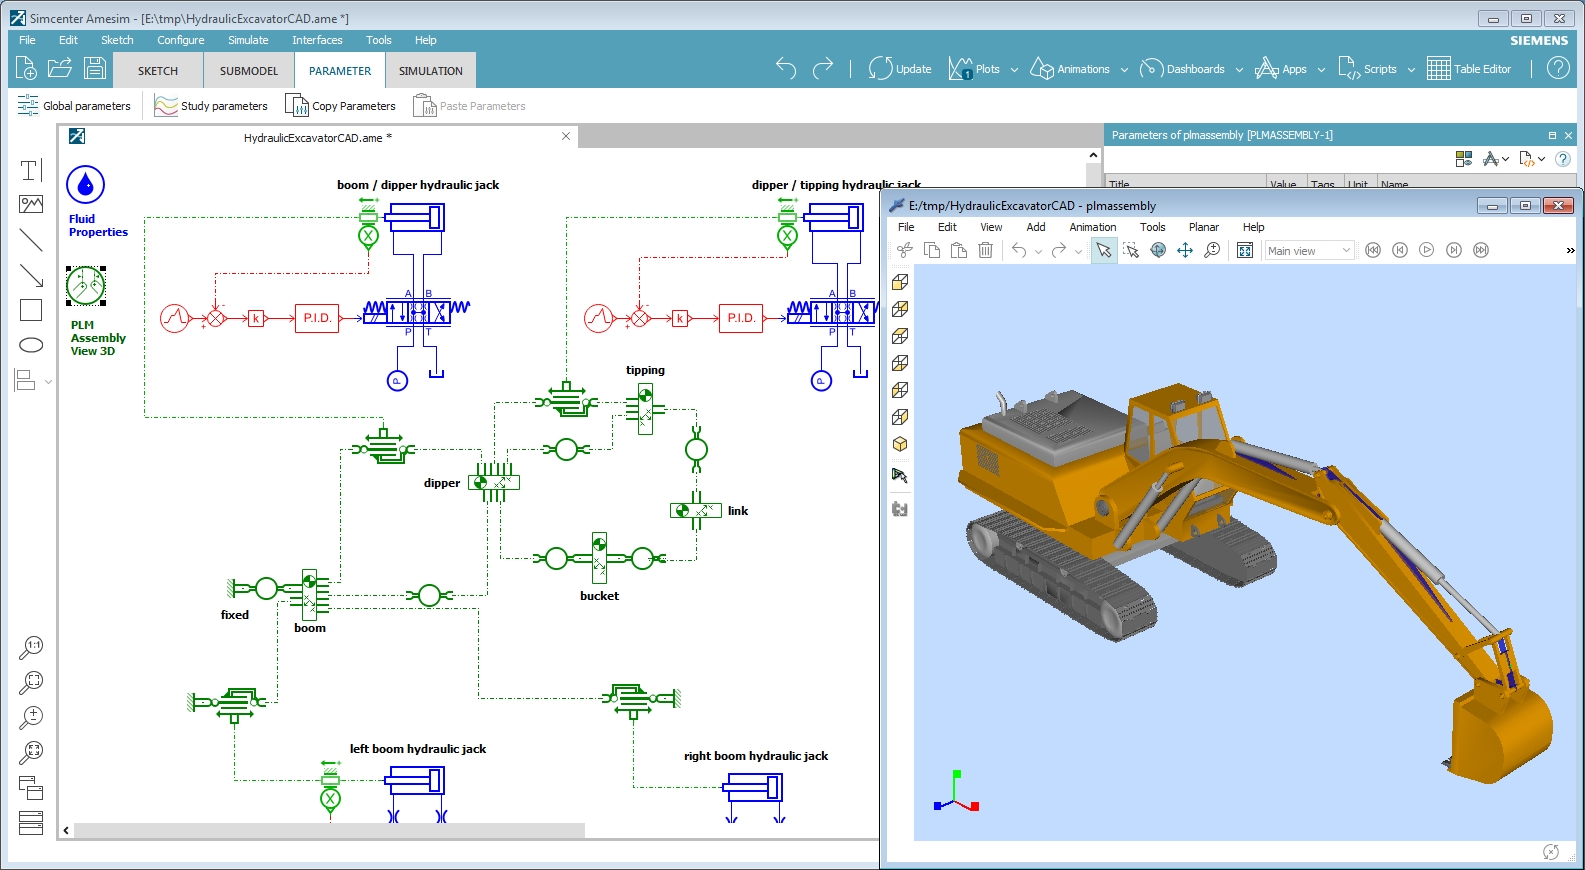
Task: Click the Global parameters button
Action: point(75,106)
